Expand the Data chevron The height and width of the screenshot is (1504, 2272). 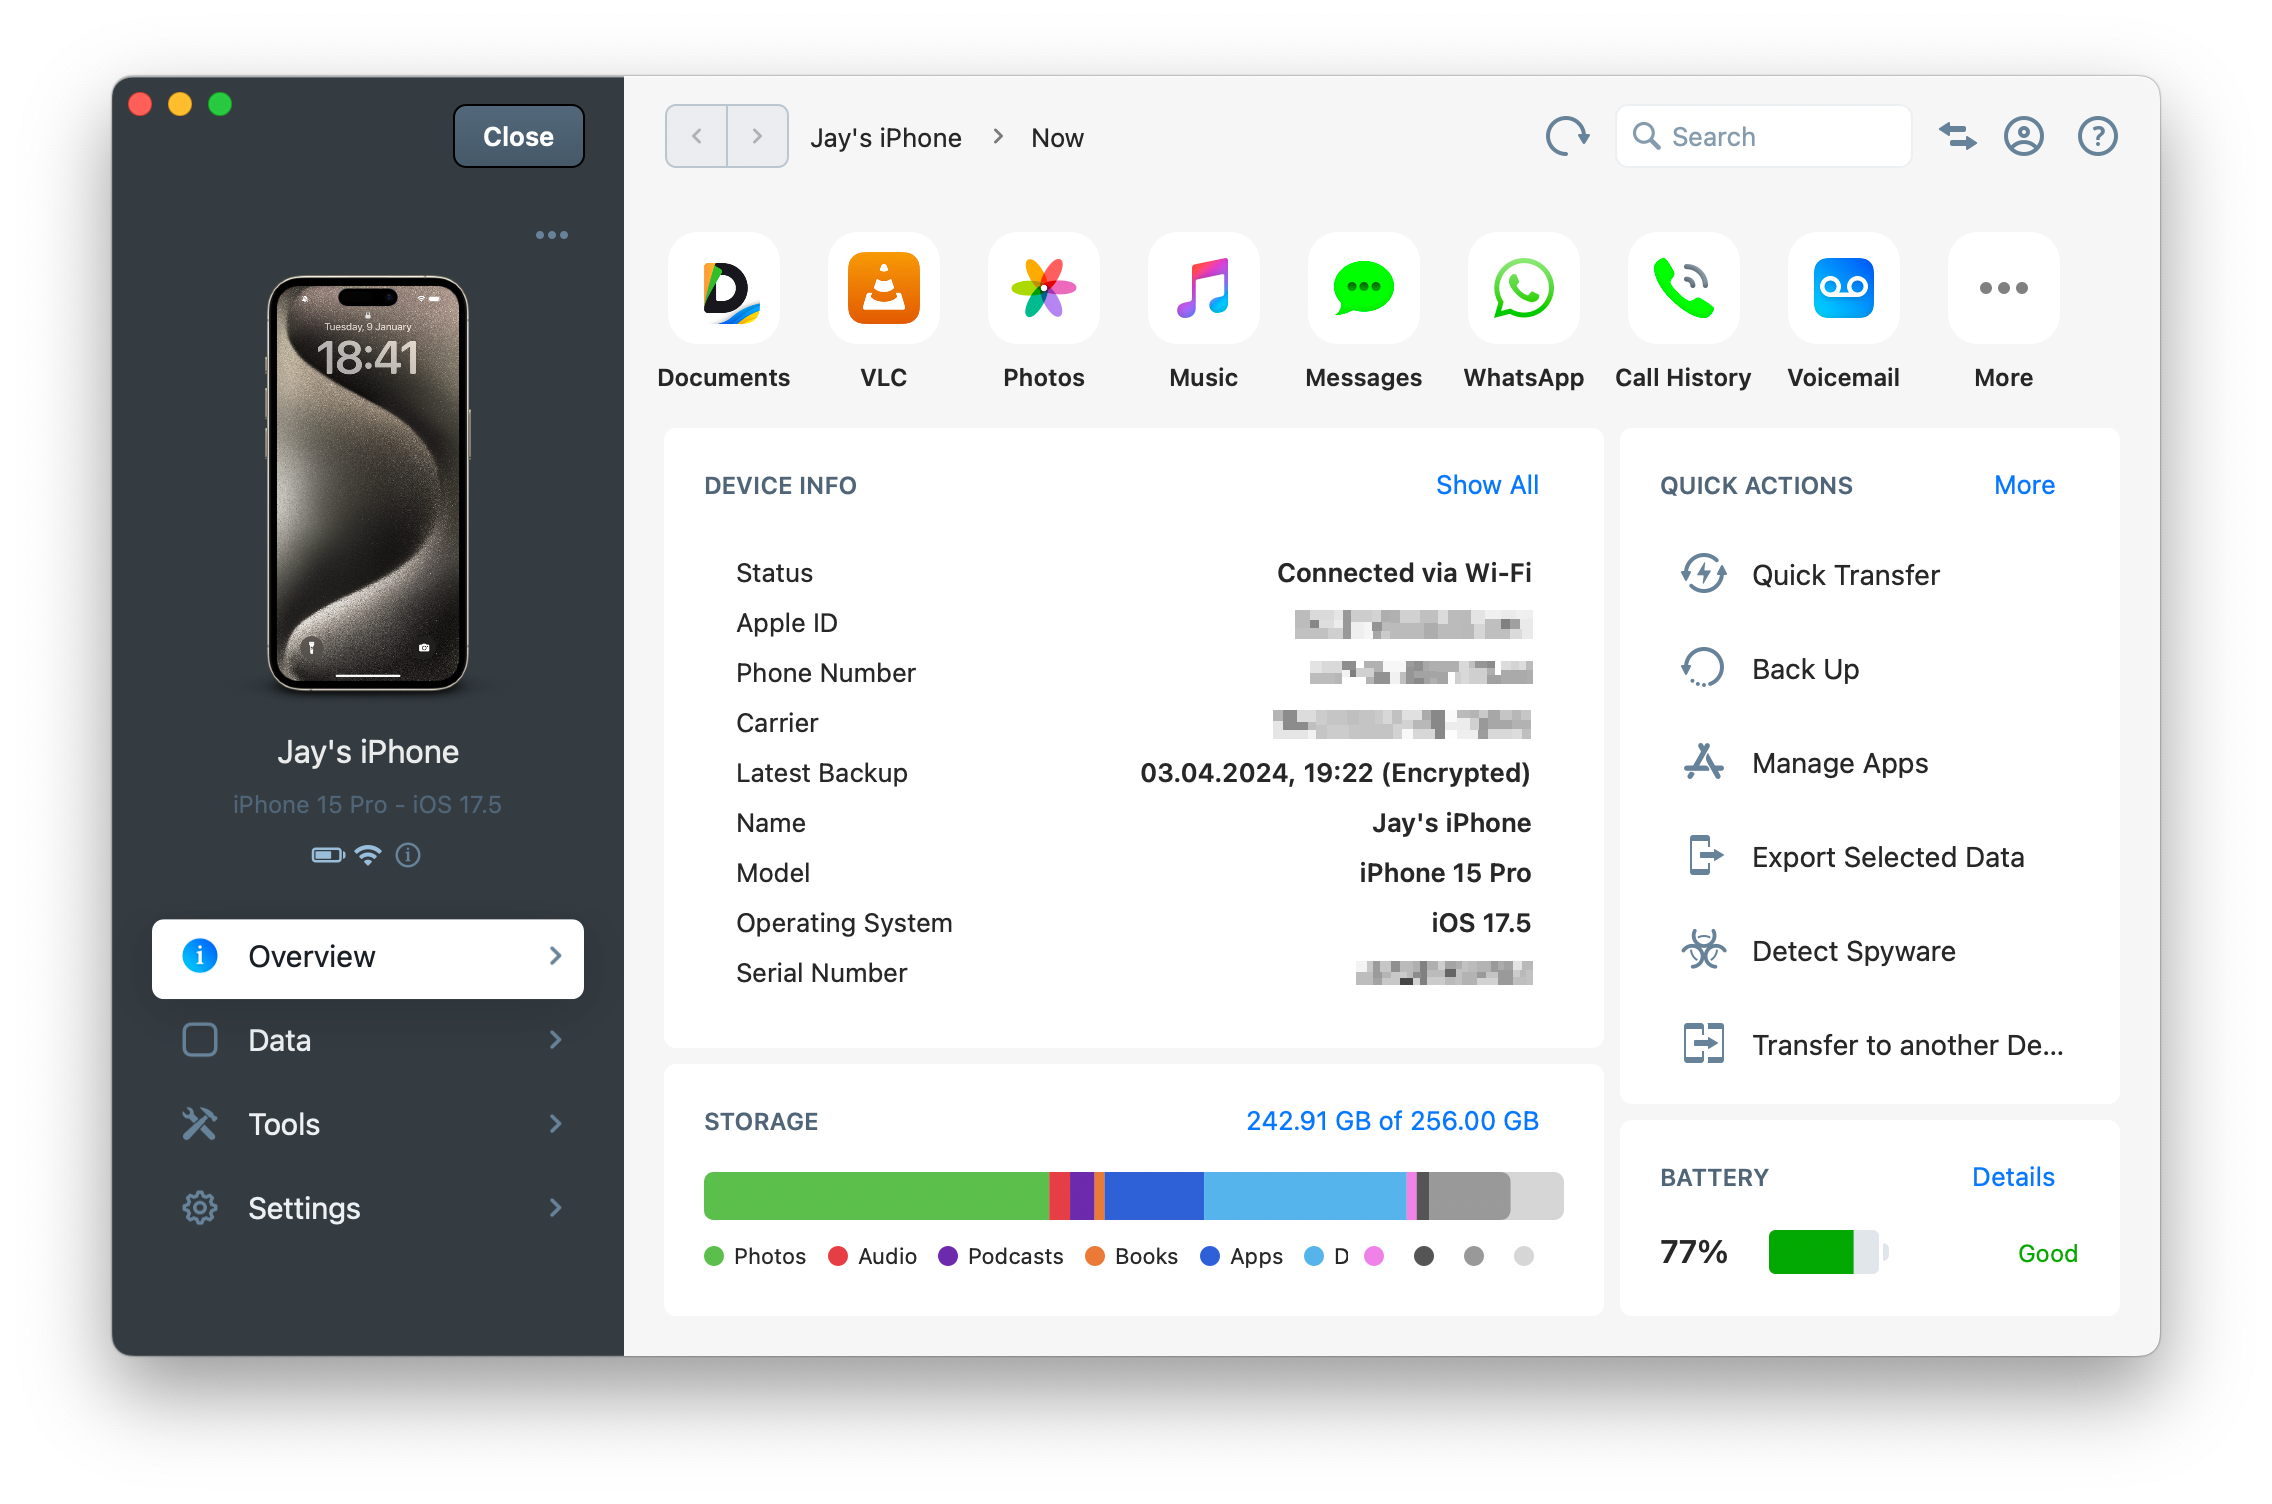(x=556, y=1040)
